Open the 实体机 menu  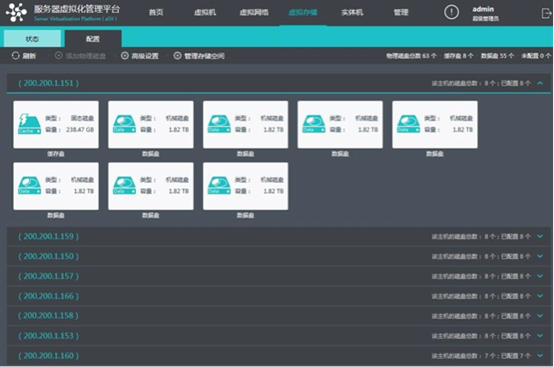coord(352,12)
